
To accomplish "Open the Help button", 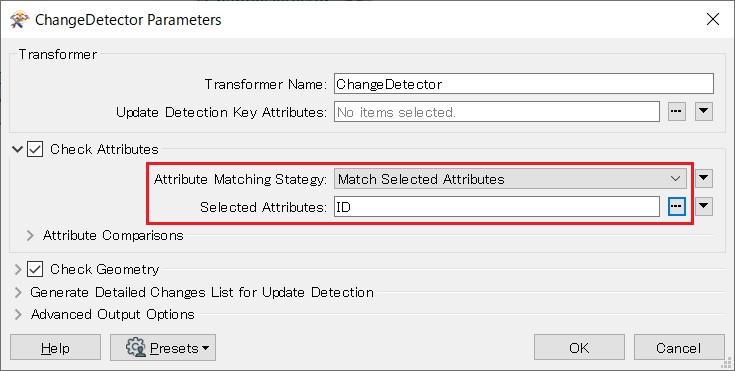I will pos(55,348).
